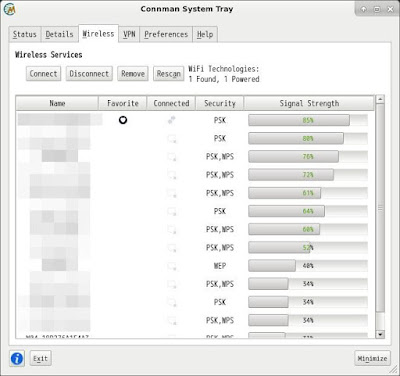Open the Preferences tab
The height and width of the screenshot is (376, 400).
coord(166,34)
